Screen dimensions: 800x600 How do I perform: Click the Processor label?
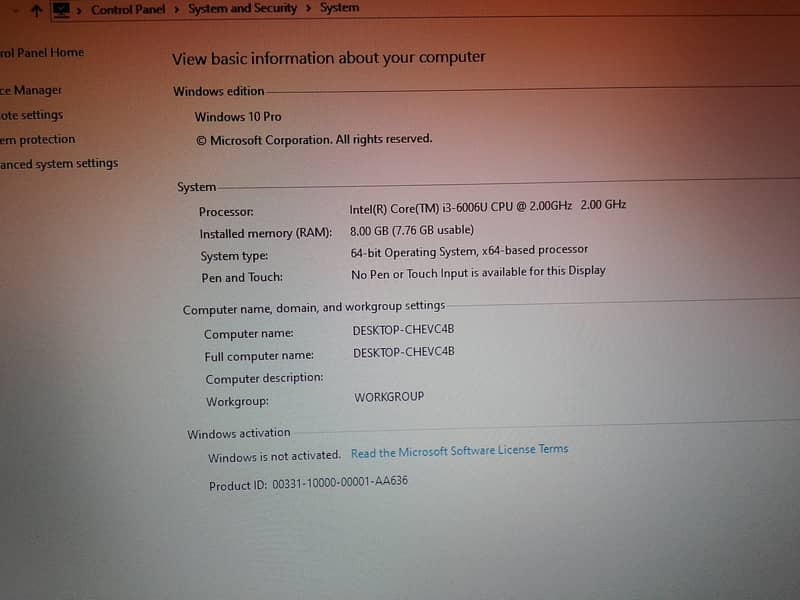(x=226, y=211)
